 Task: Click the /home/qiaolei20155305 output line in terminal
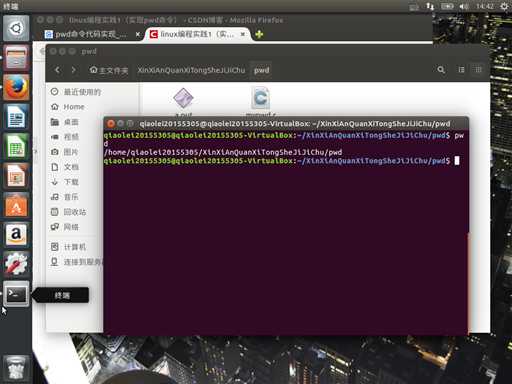[x=223, y=152]
